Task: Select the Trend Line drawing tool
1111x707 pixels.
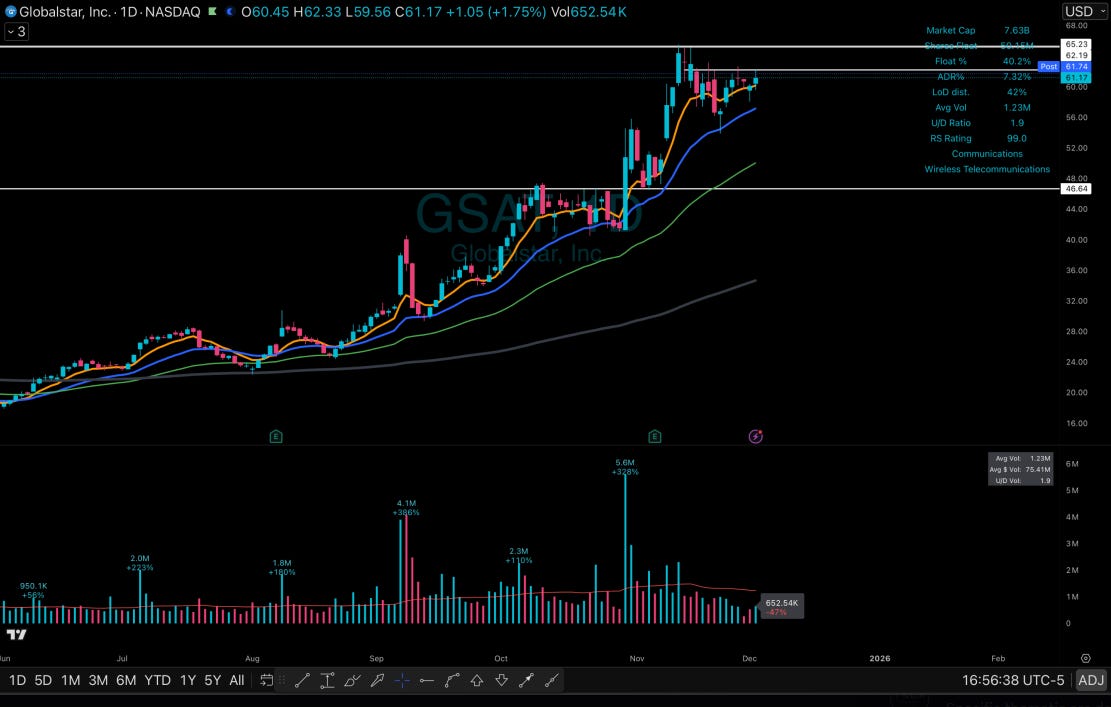Action: pos(303,680)
